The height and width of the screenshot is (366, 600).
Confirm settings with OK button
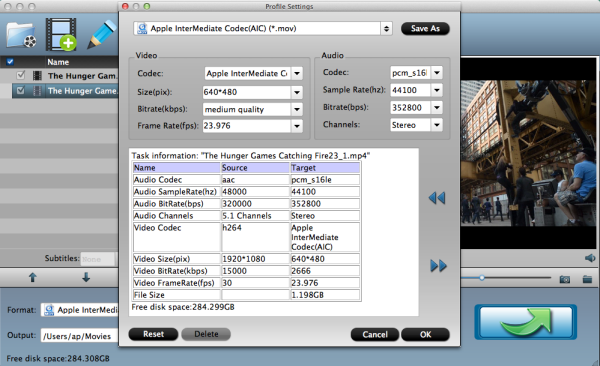click(426, 335)
